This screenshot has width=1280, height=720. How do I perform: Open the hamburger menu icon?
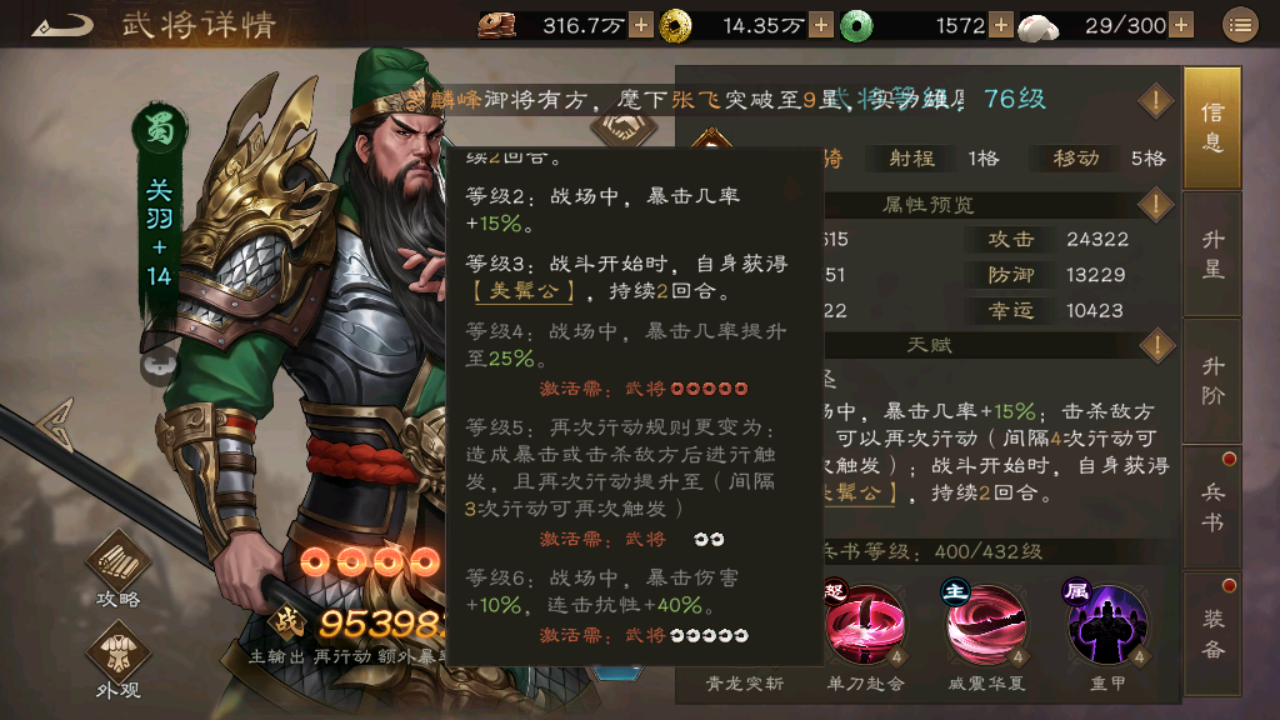pyautogui.click(x=1240, y=25)
